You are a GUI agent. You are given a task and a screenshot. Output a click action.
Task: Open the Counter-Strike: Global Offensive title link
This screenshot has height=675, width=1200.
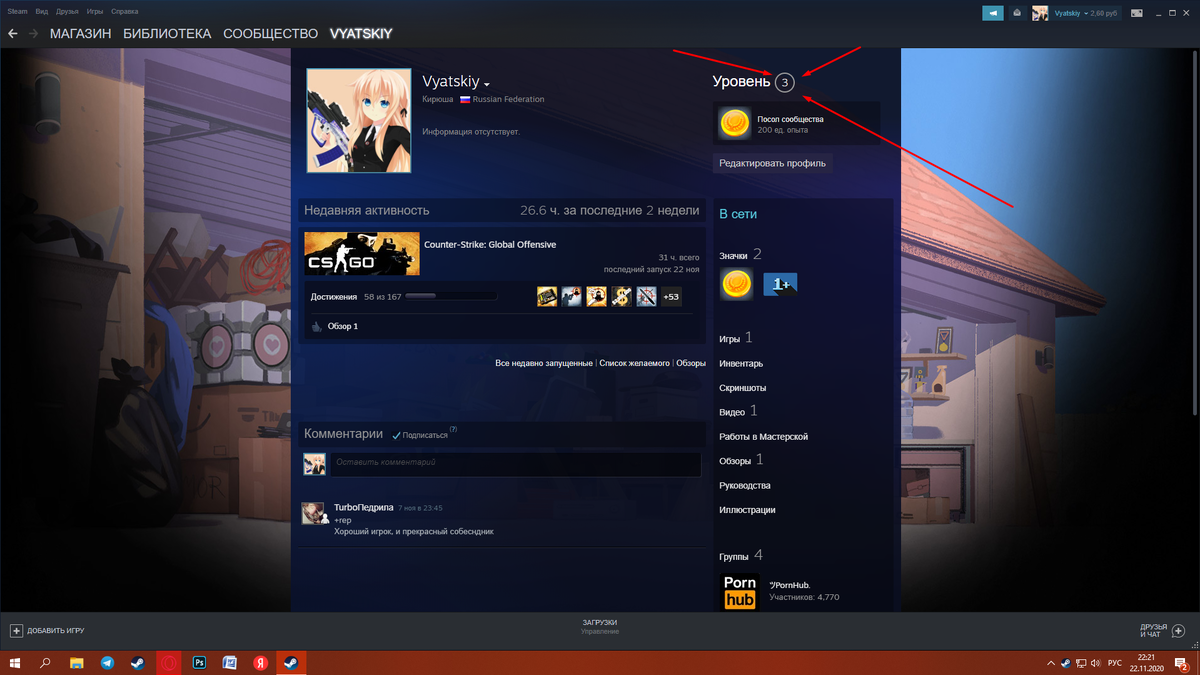click(490, 244)
